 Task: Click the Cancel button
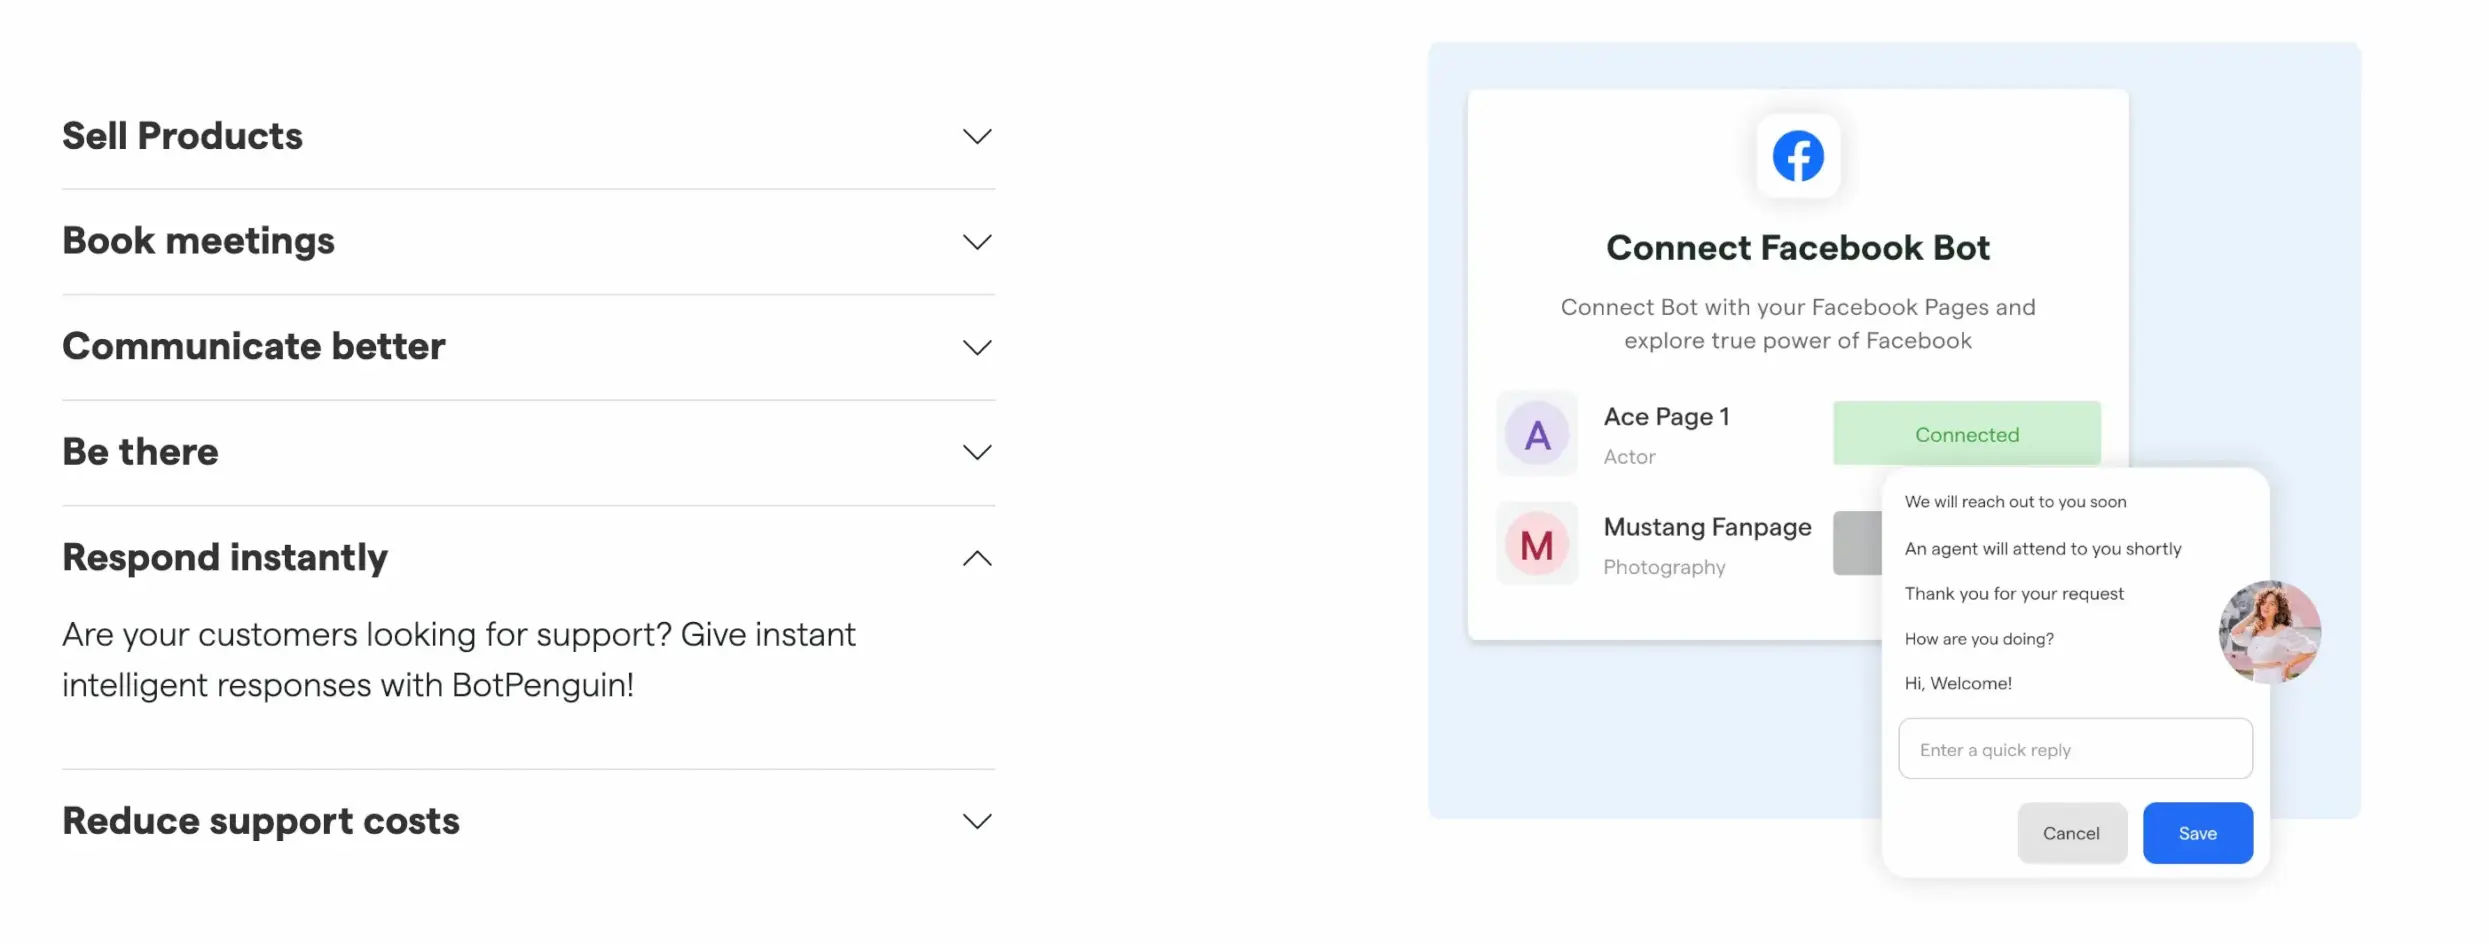[x=2072, y=833]
